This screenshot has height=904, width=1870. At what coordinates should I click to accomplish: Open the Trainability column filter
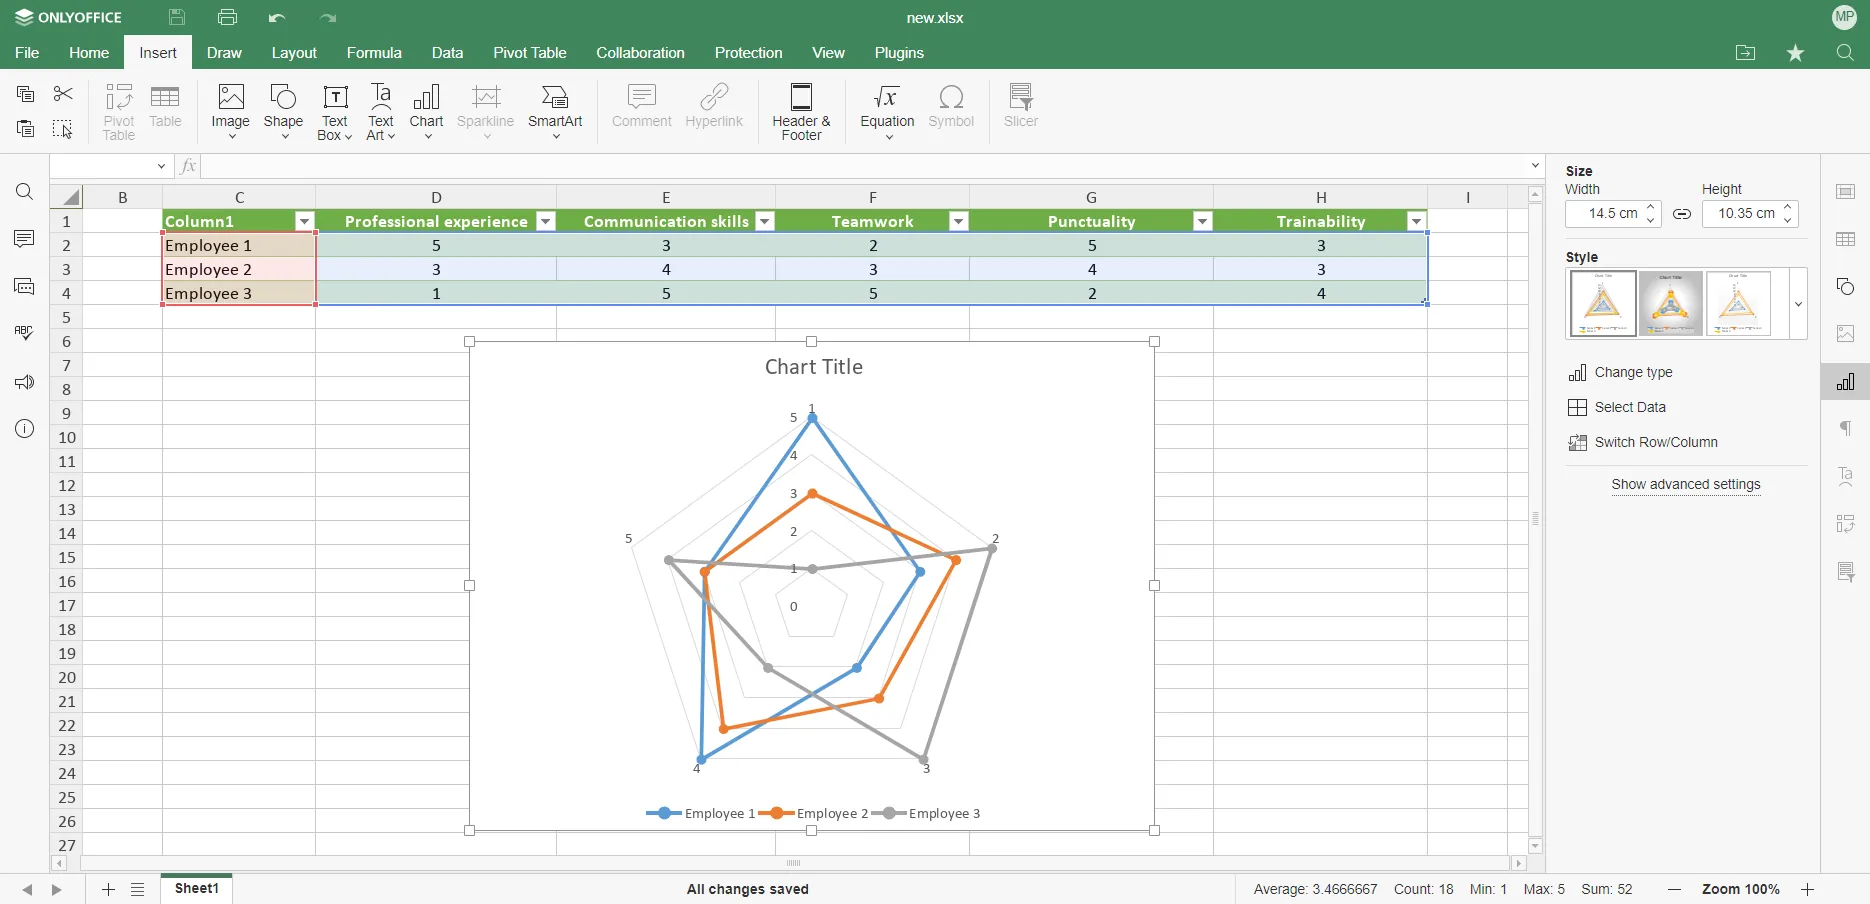pyautogui.click(x=1416, y=221)
